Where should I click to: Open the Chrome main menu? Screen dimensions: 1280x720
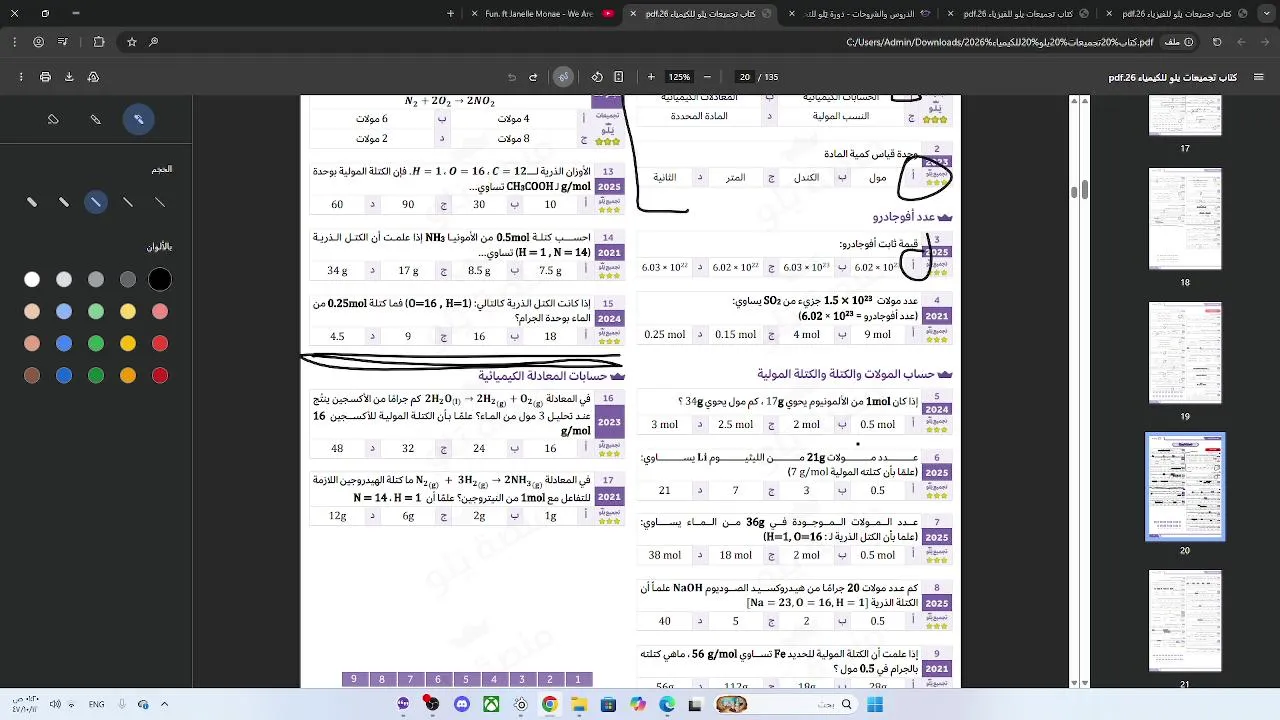(14, 42)
